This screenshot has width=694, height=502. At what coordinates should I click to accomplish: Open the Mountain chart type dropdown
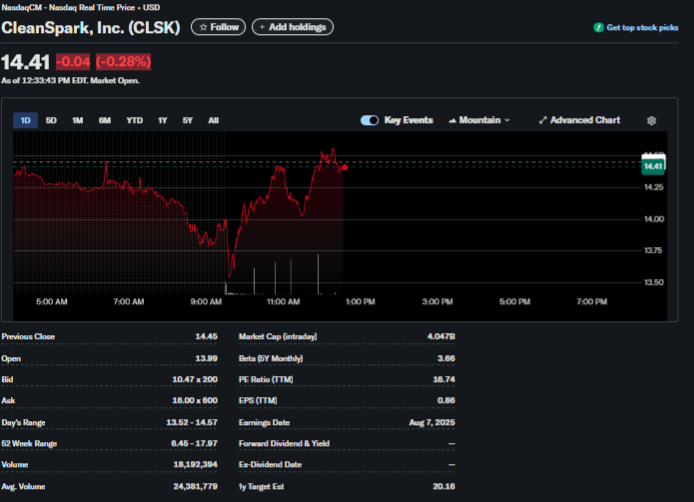[x=479, y=120]
